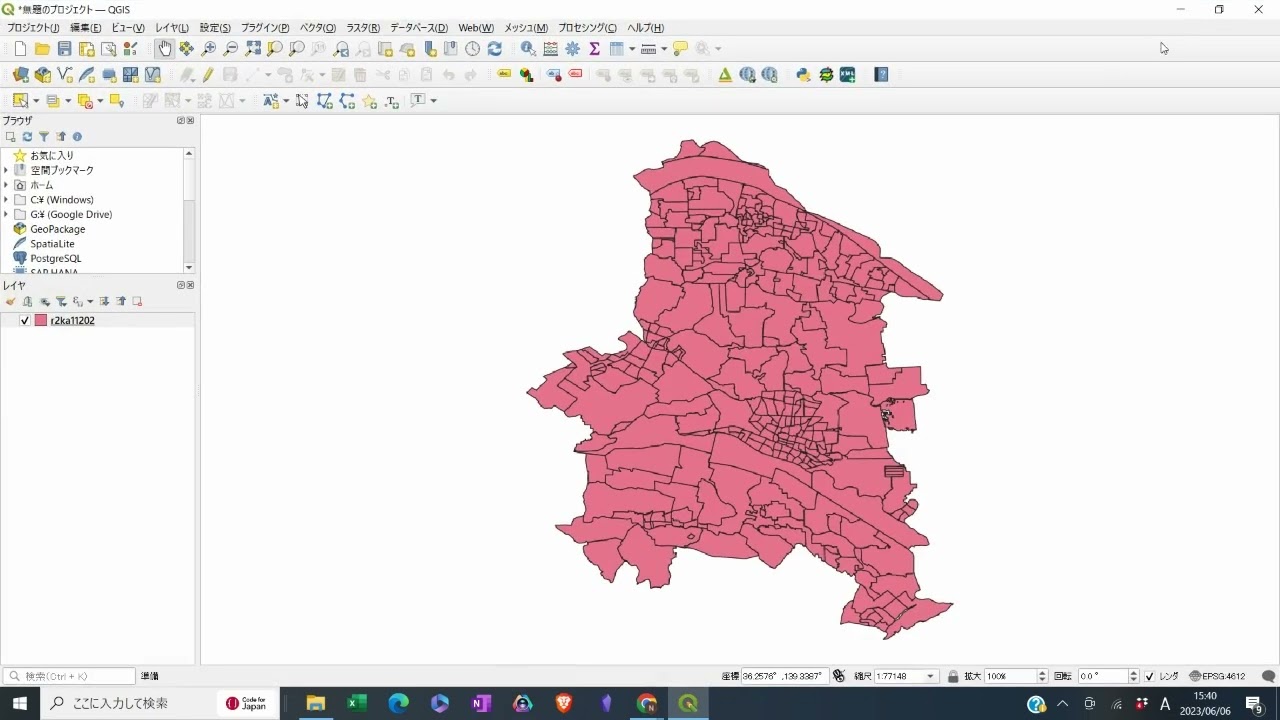The image size is (1280, 720).
Task: Click the coordinate input field
Action: (783, 677)
